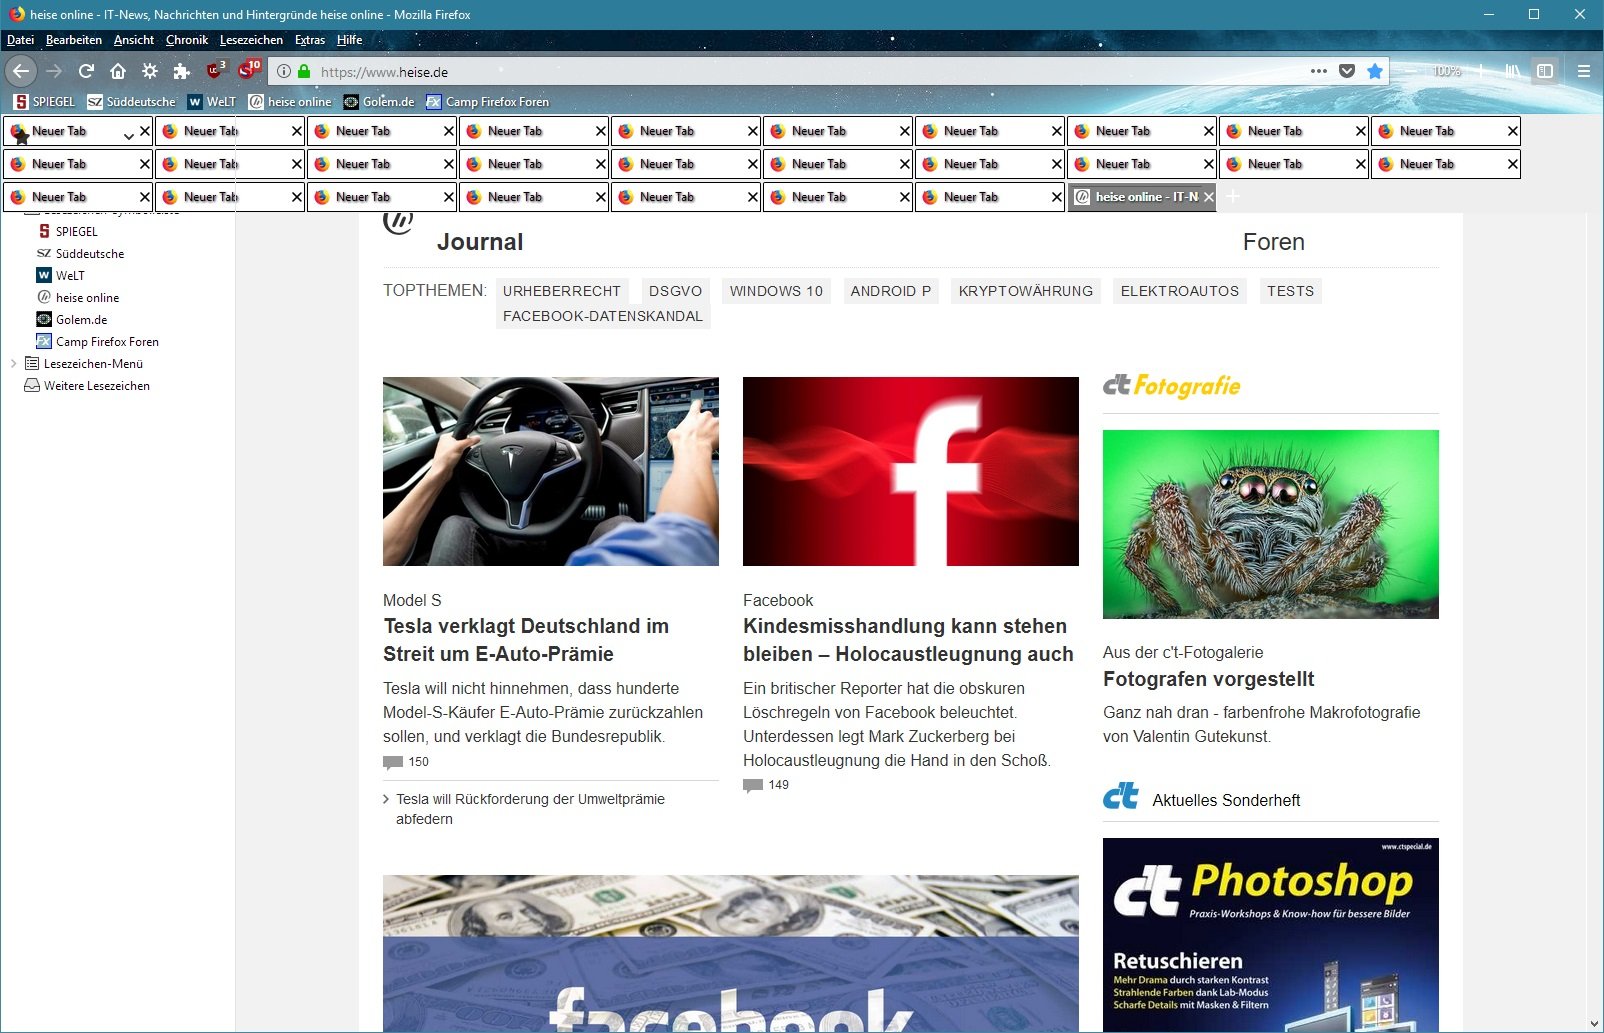
Task: Open the add-ons puzzle piece icon
Action: point(181,71)
